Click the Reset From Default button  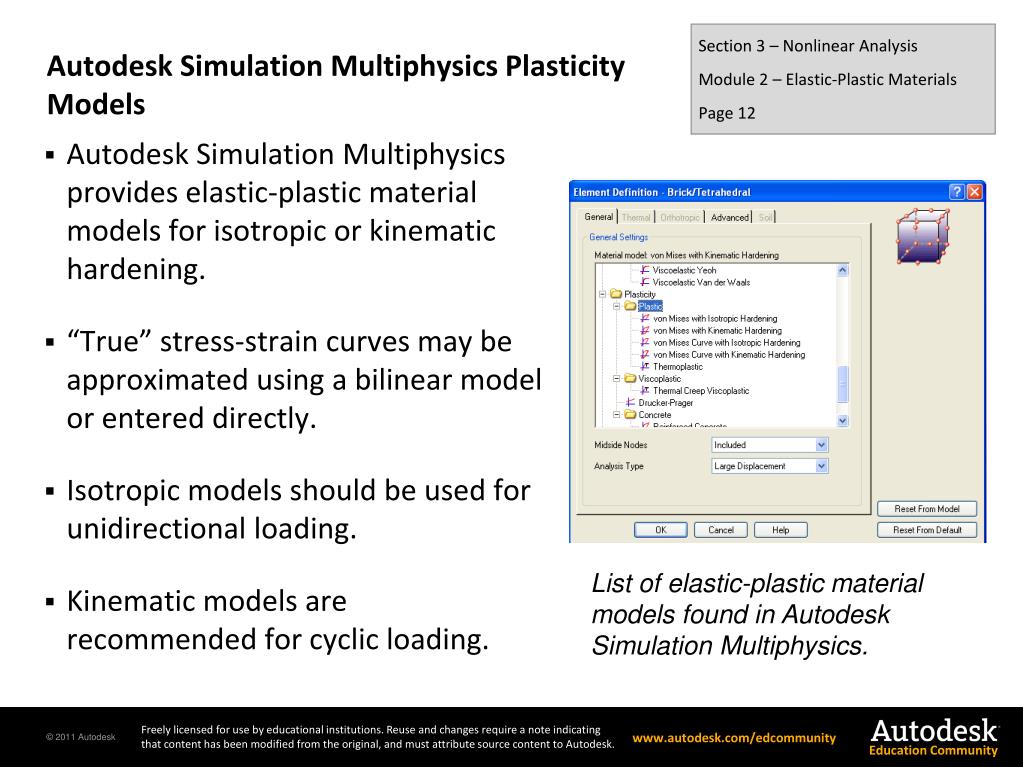[x=927, y=530]
